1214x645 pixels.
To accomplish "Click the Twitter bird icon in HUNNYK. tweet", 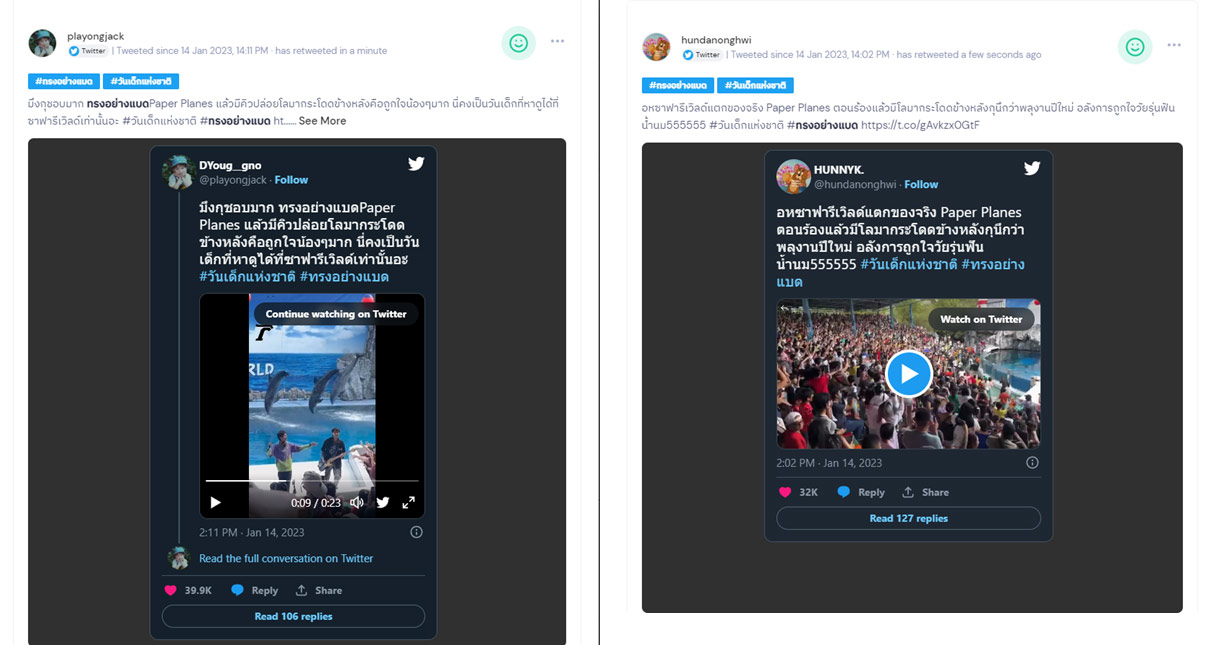I will point(1032,168).
